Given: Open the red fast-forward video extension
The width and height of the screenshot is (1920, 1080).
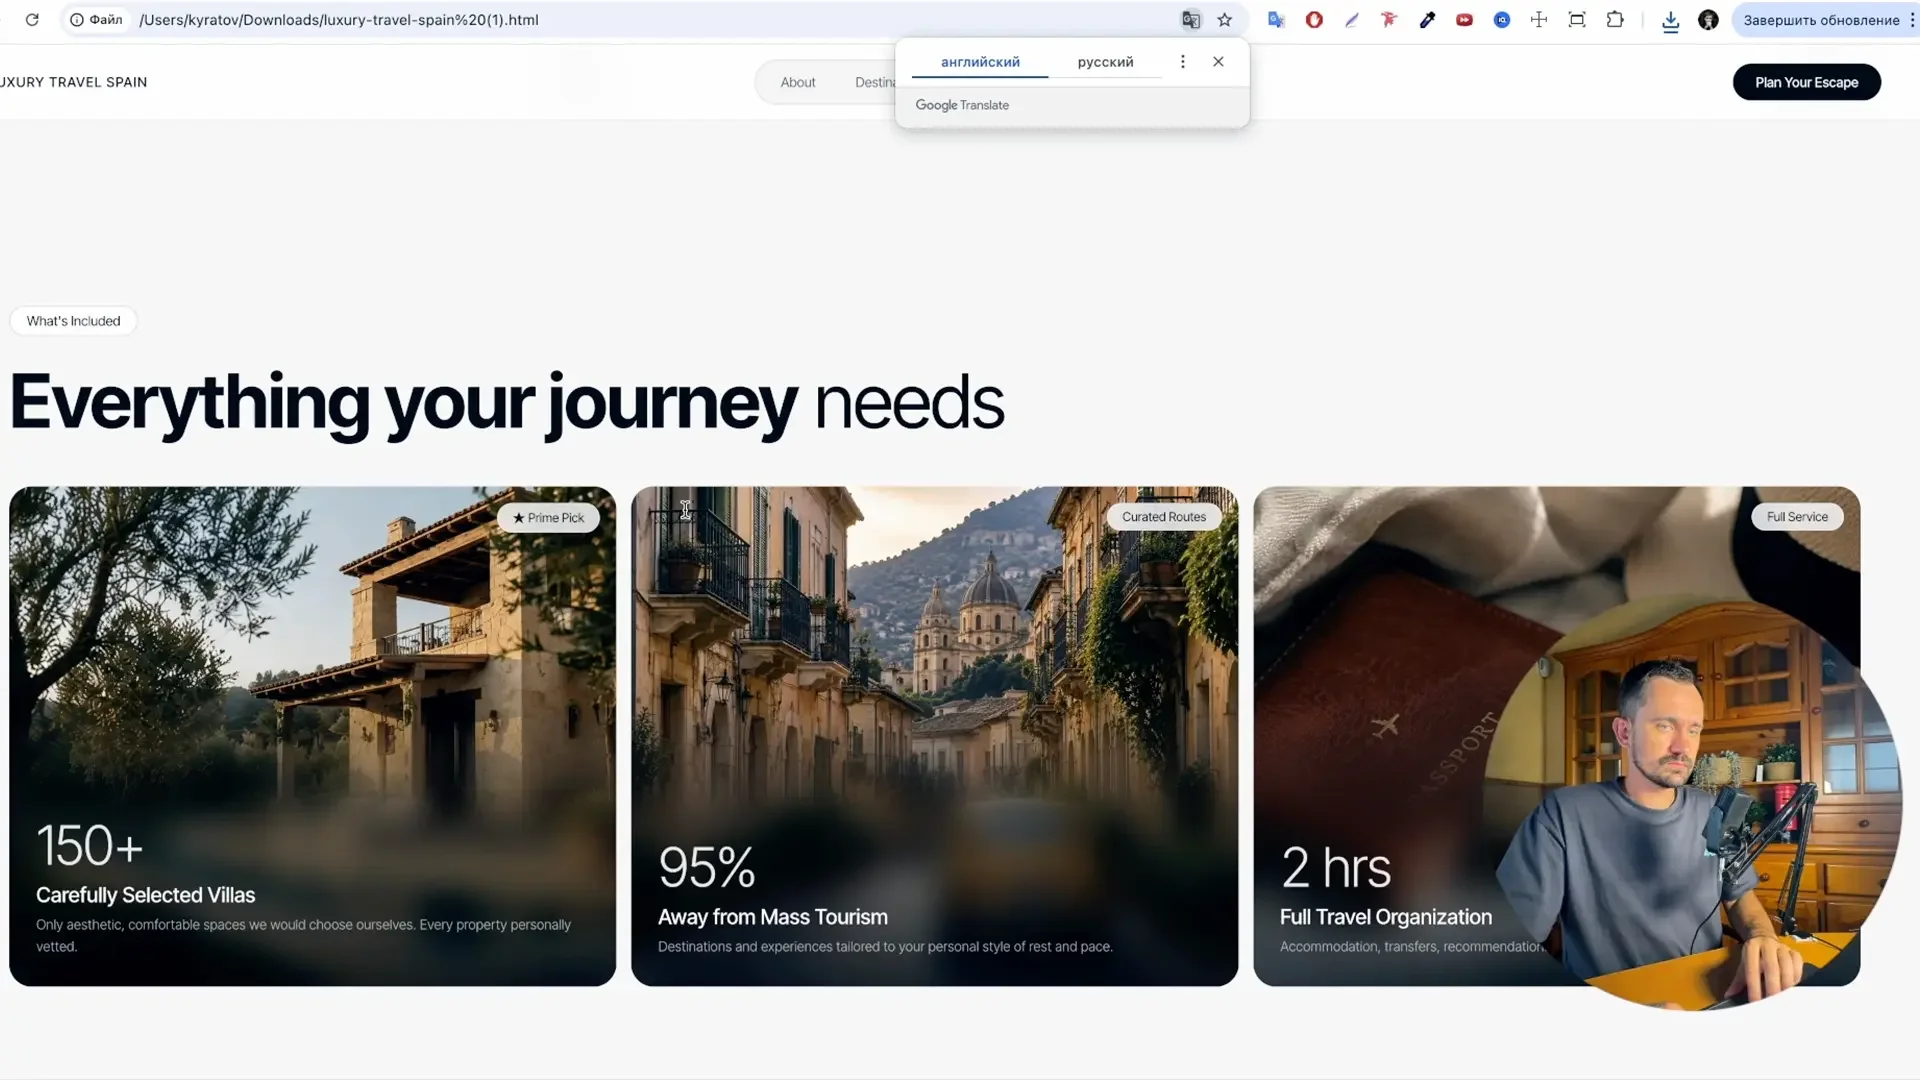Looking at the screenshot, I should pos(1464,20).
